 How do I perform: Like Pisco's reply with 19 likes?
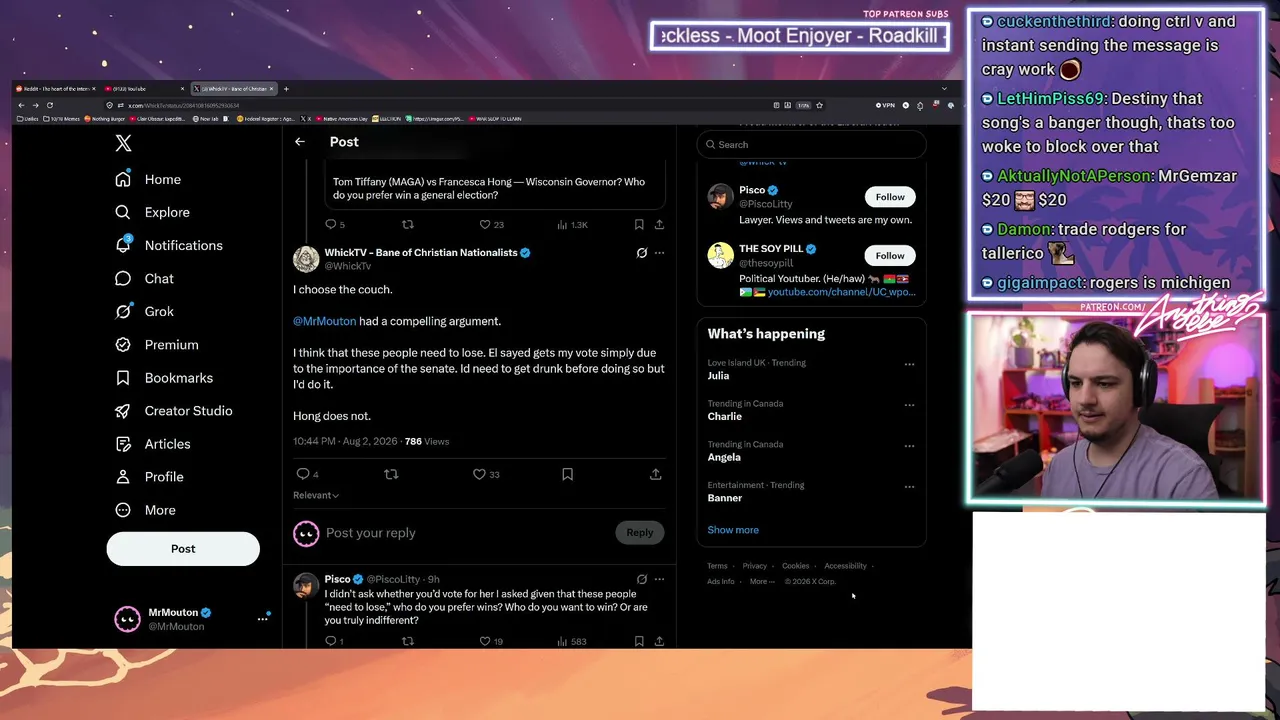(x=491, y=641)
